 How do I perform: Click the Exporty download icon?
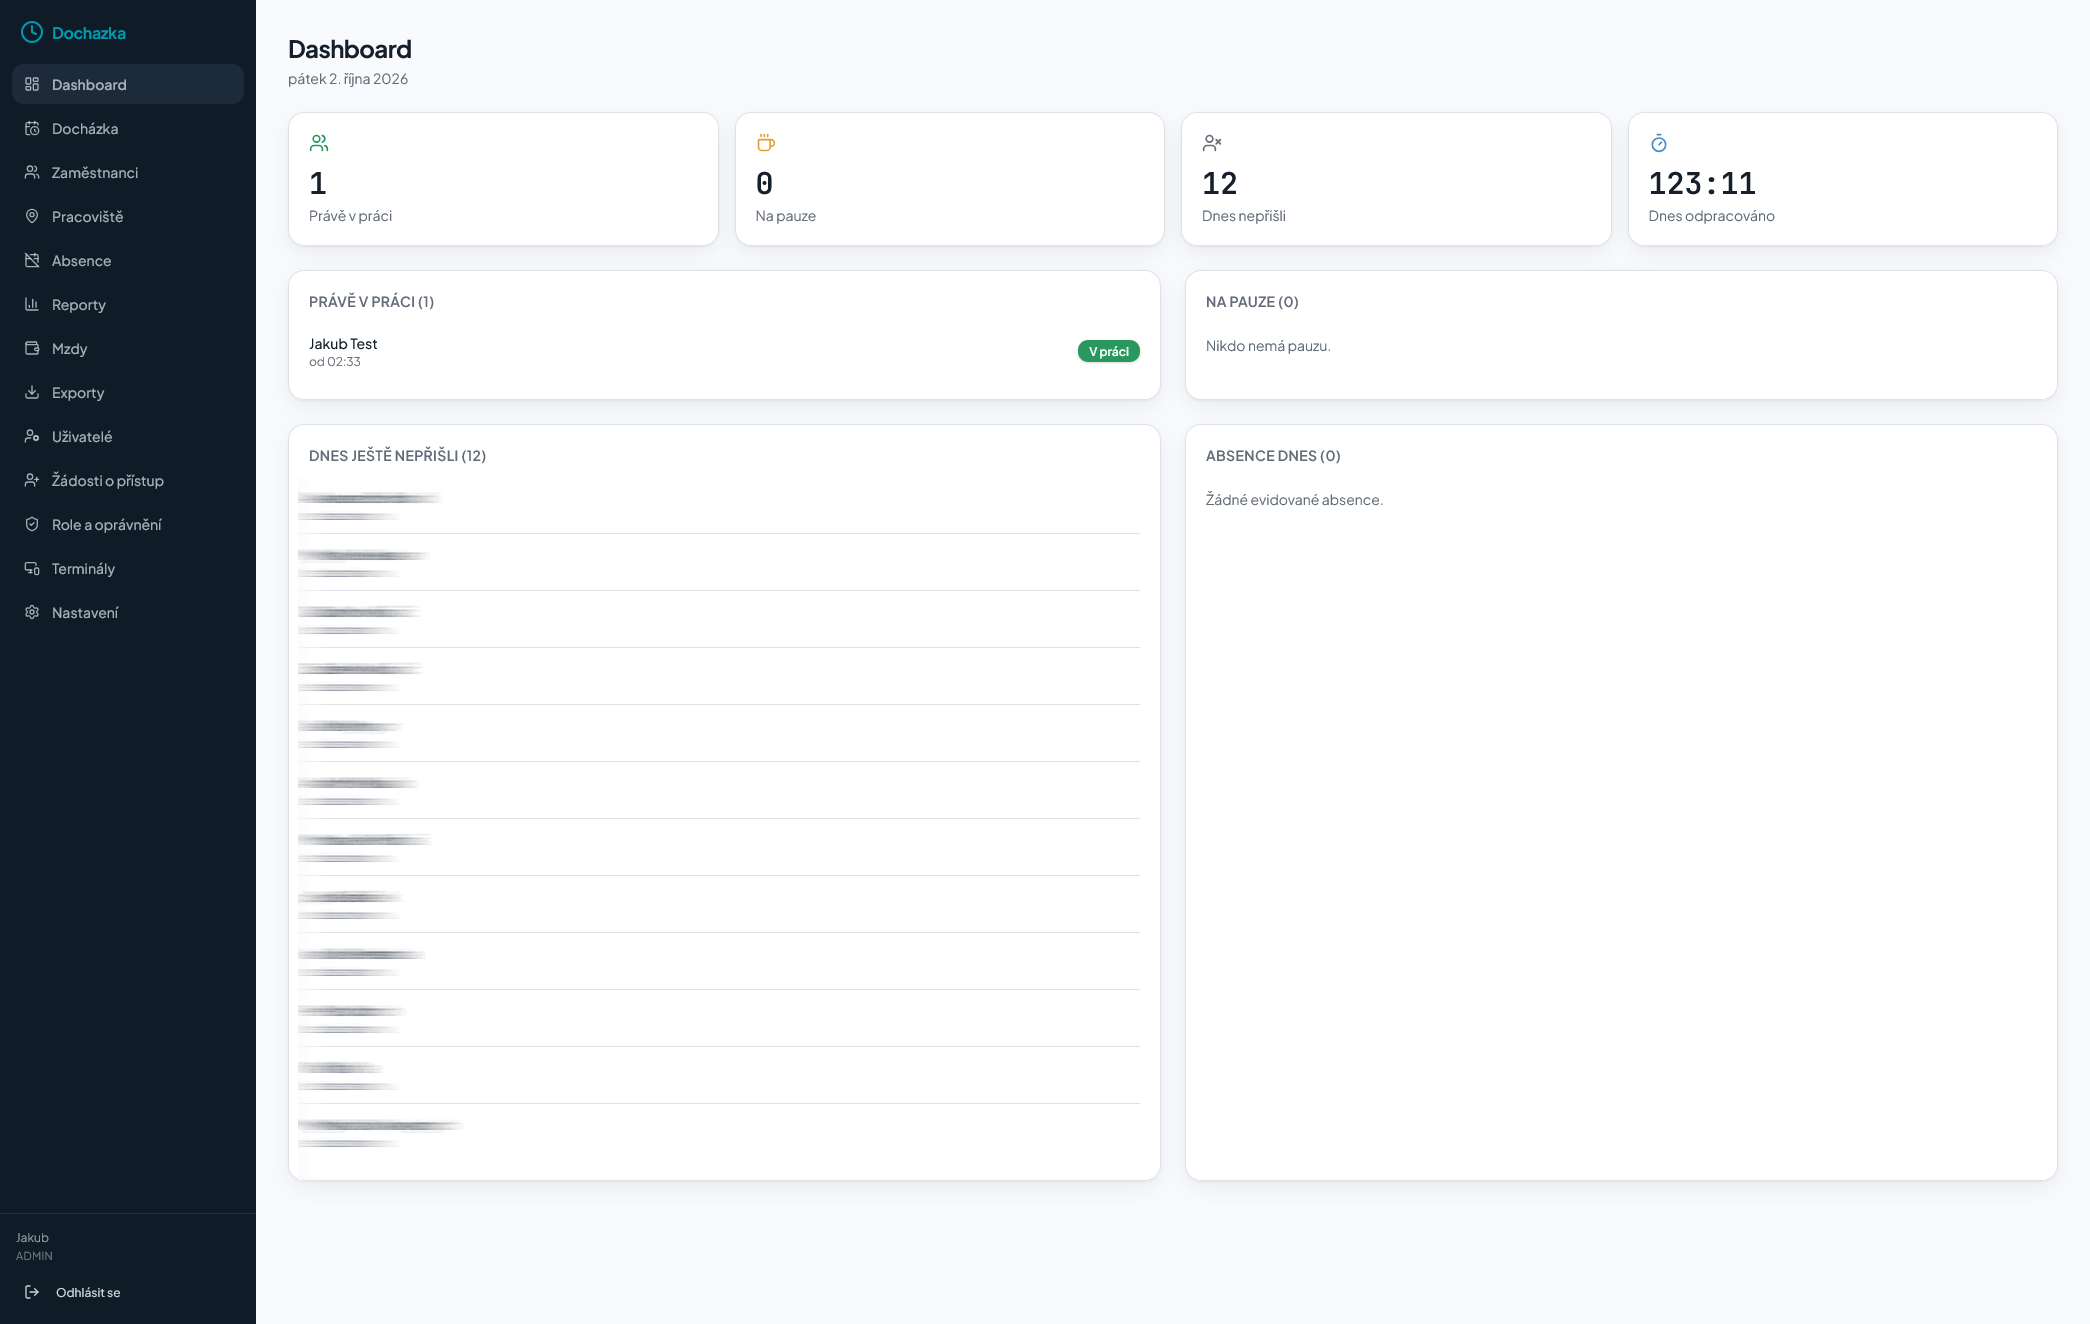click(32, 393)
